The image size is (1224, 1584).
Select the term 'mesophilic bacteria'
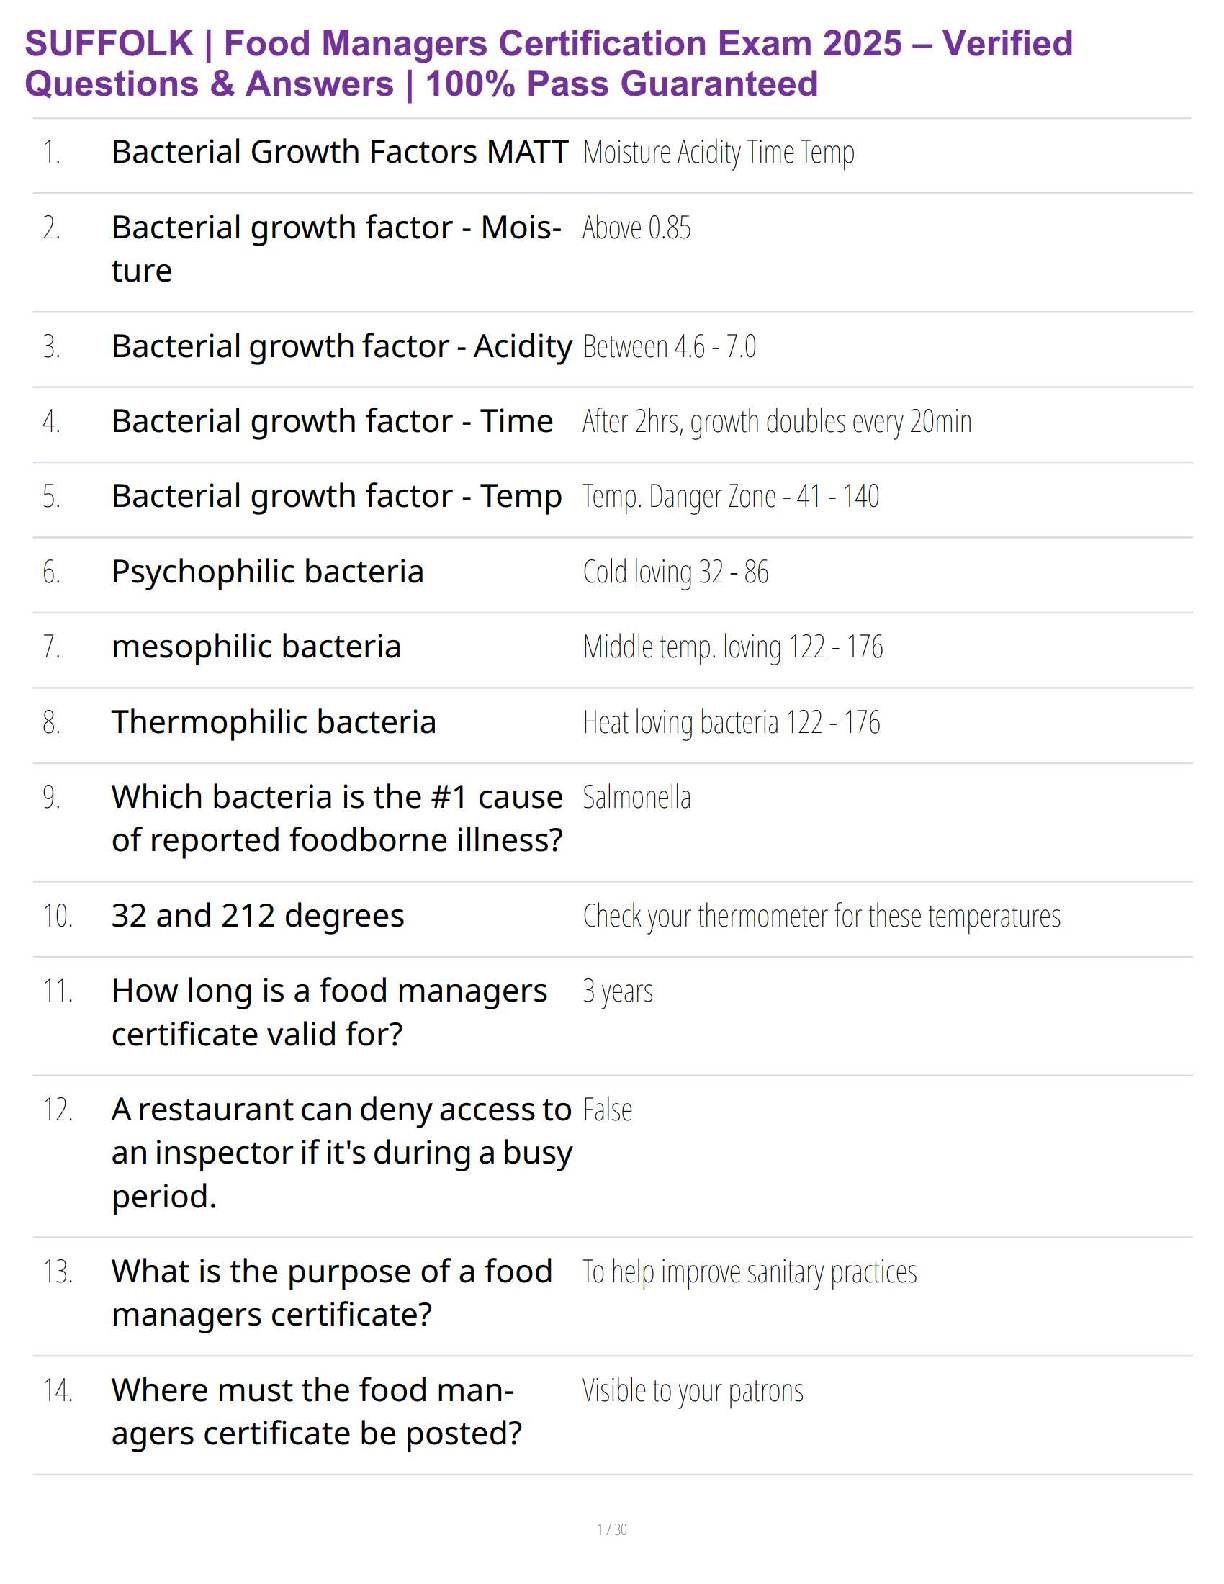pyautogui.click(x=256, y=646)
